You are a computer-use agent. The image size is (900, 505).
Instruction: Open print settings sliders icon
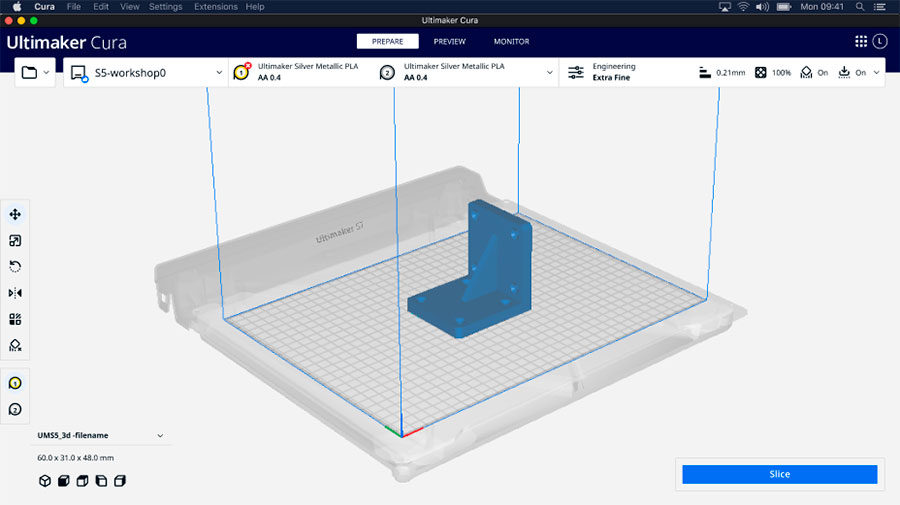pos(576,72)
